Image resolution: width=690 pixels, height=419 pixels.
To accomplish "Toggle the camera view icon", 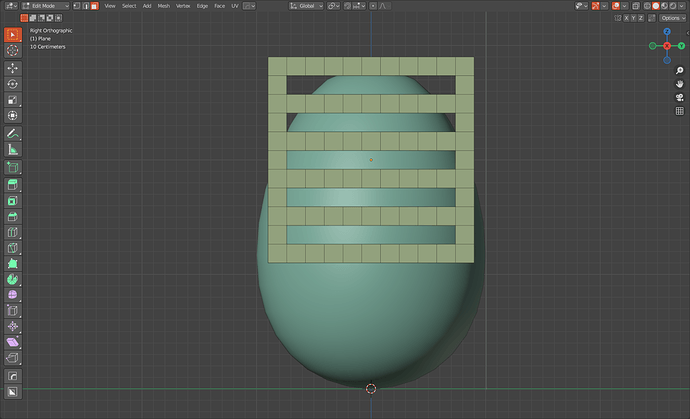I will [x=680, y=98].
